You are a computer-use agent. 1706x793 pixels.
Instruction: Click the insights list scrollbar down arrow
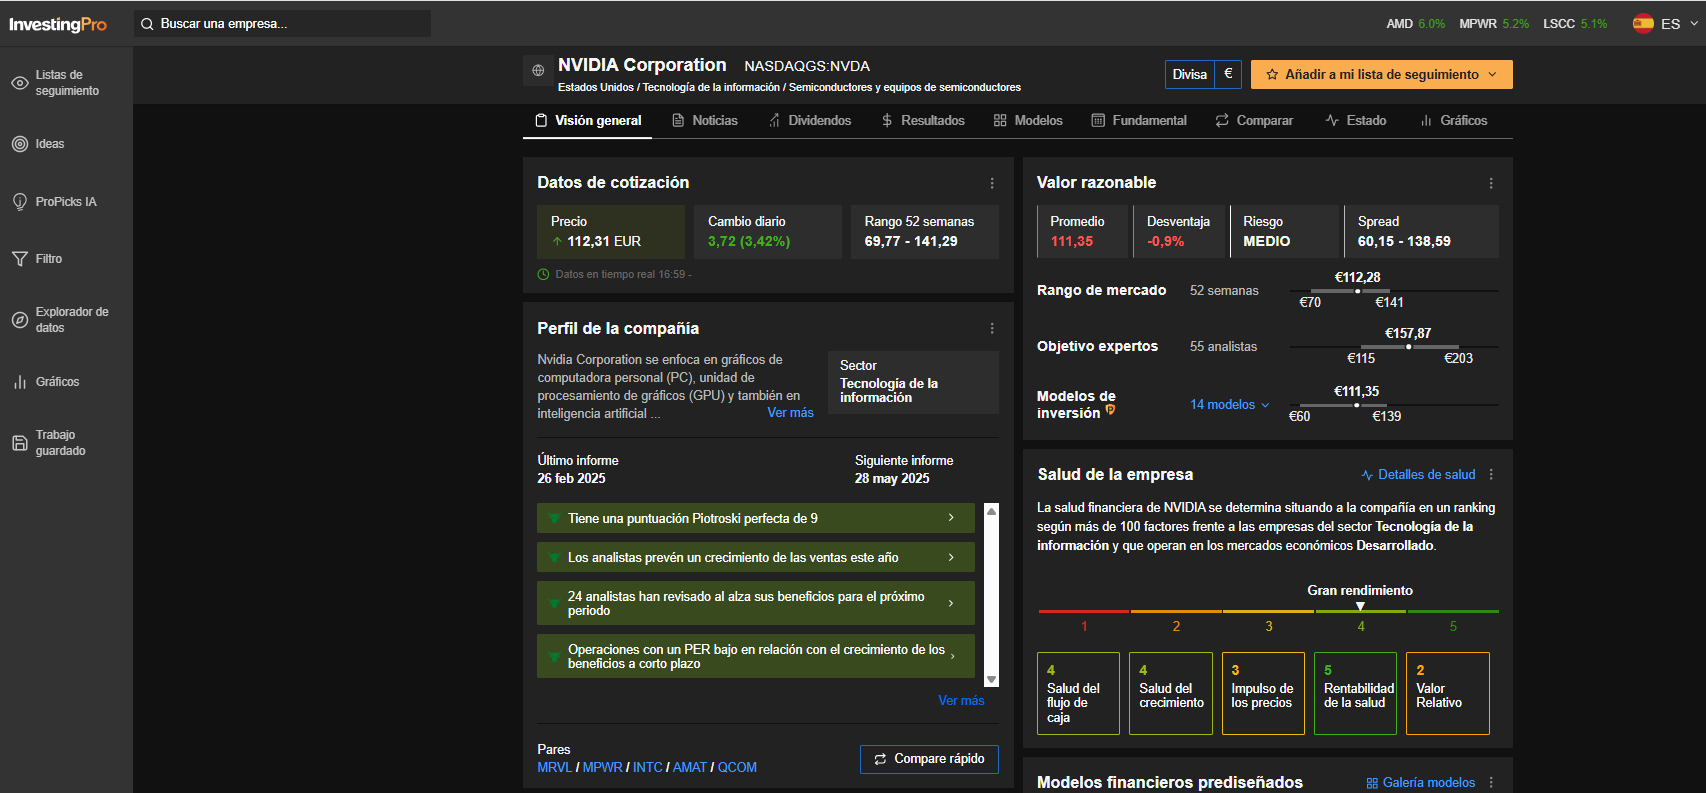coord(992,679)
